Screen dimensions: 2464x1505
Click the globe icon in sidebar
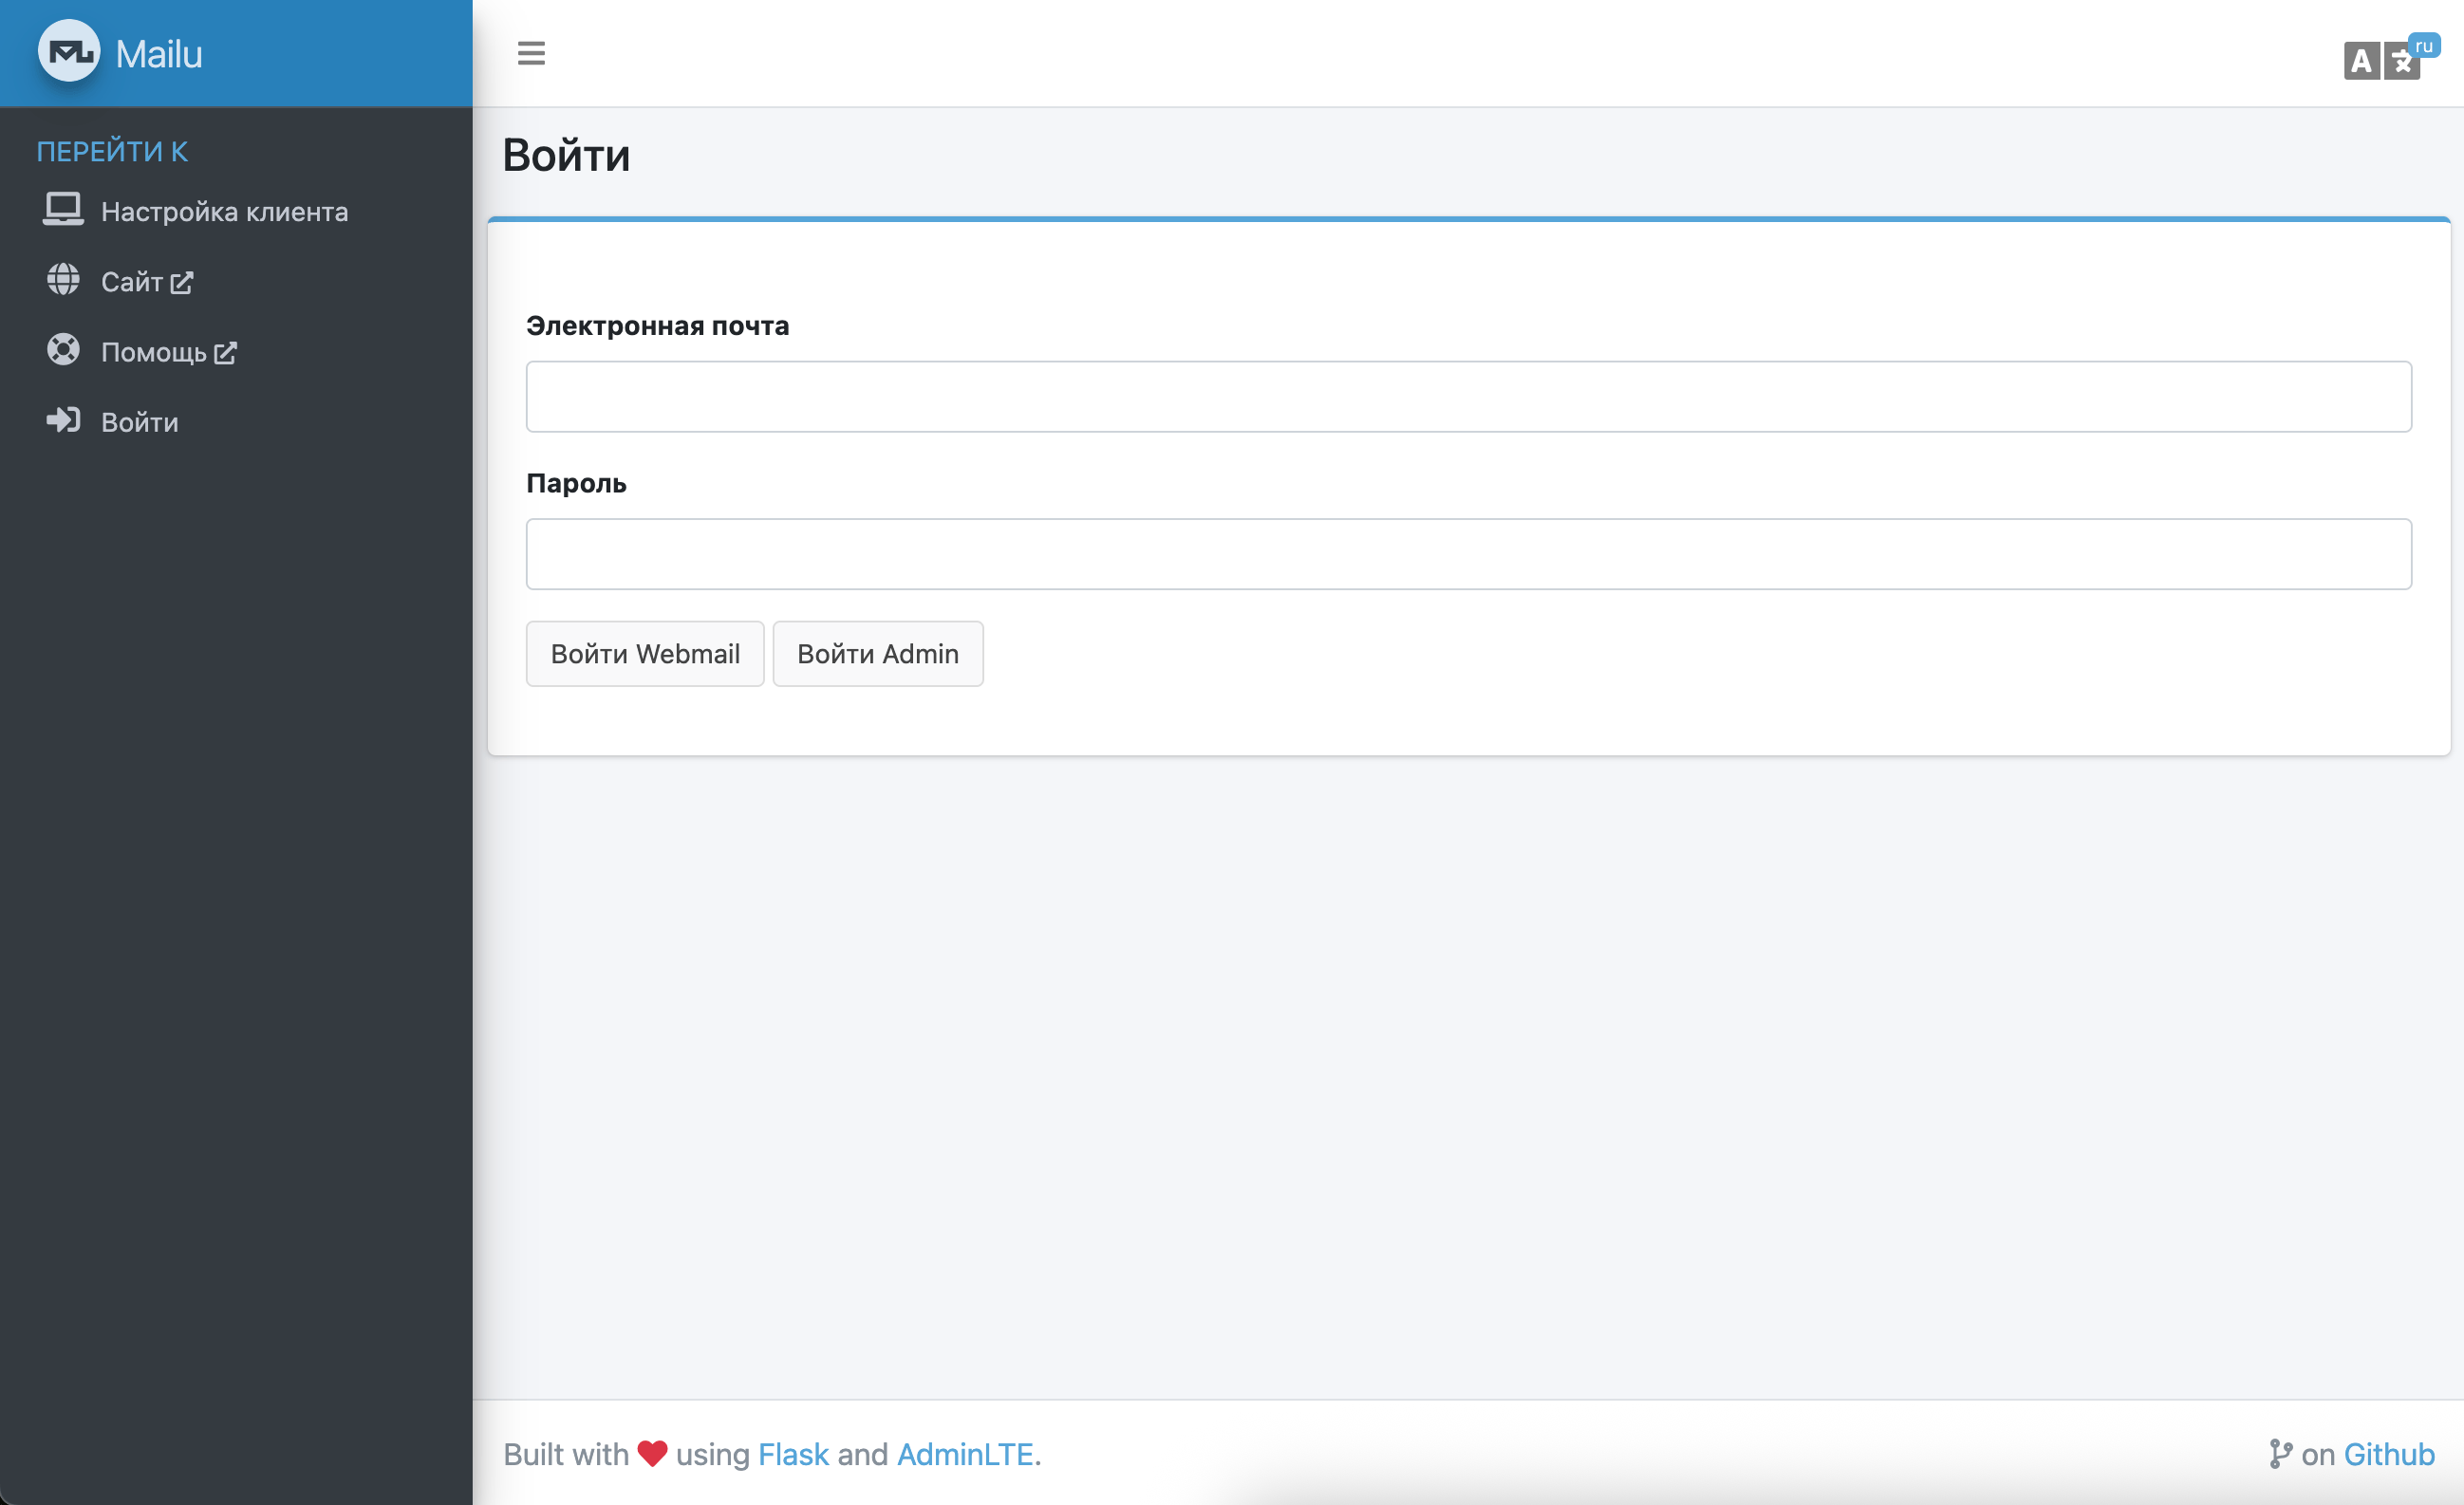pos(63,280)
